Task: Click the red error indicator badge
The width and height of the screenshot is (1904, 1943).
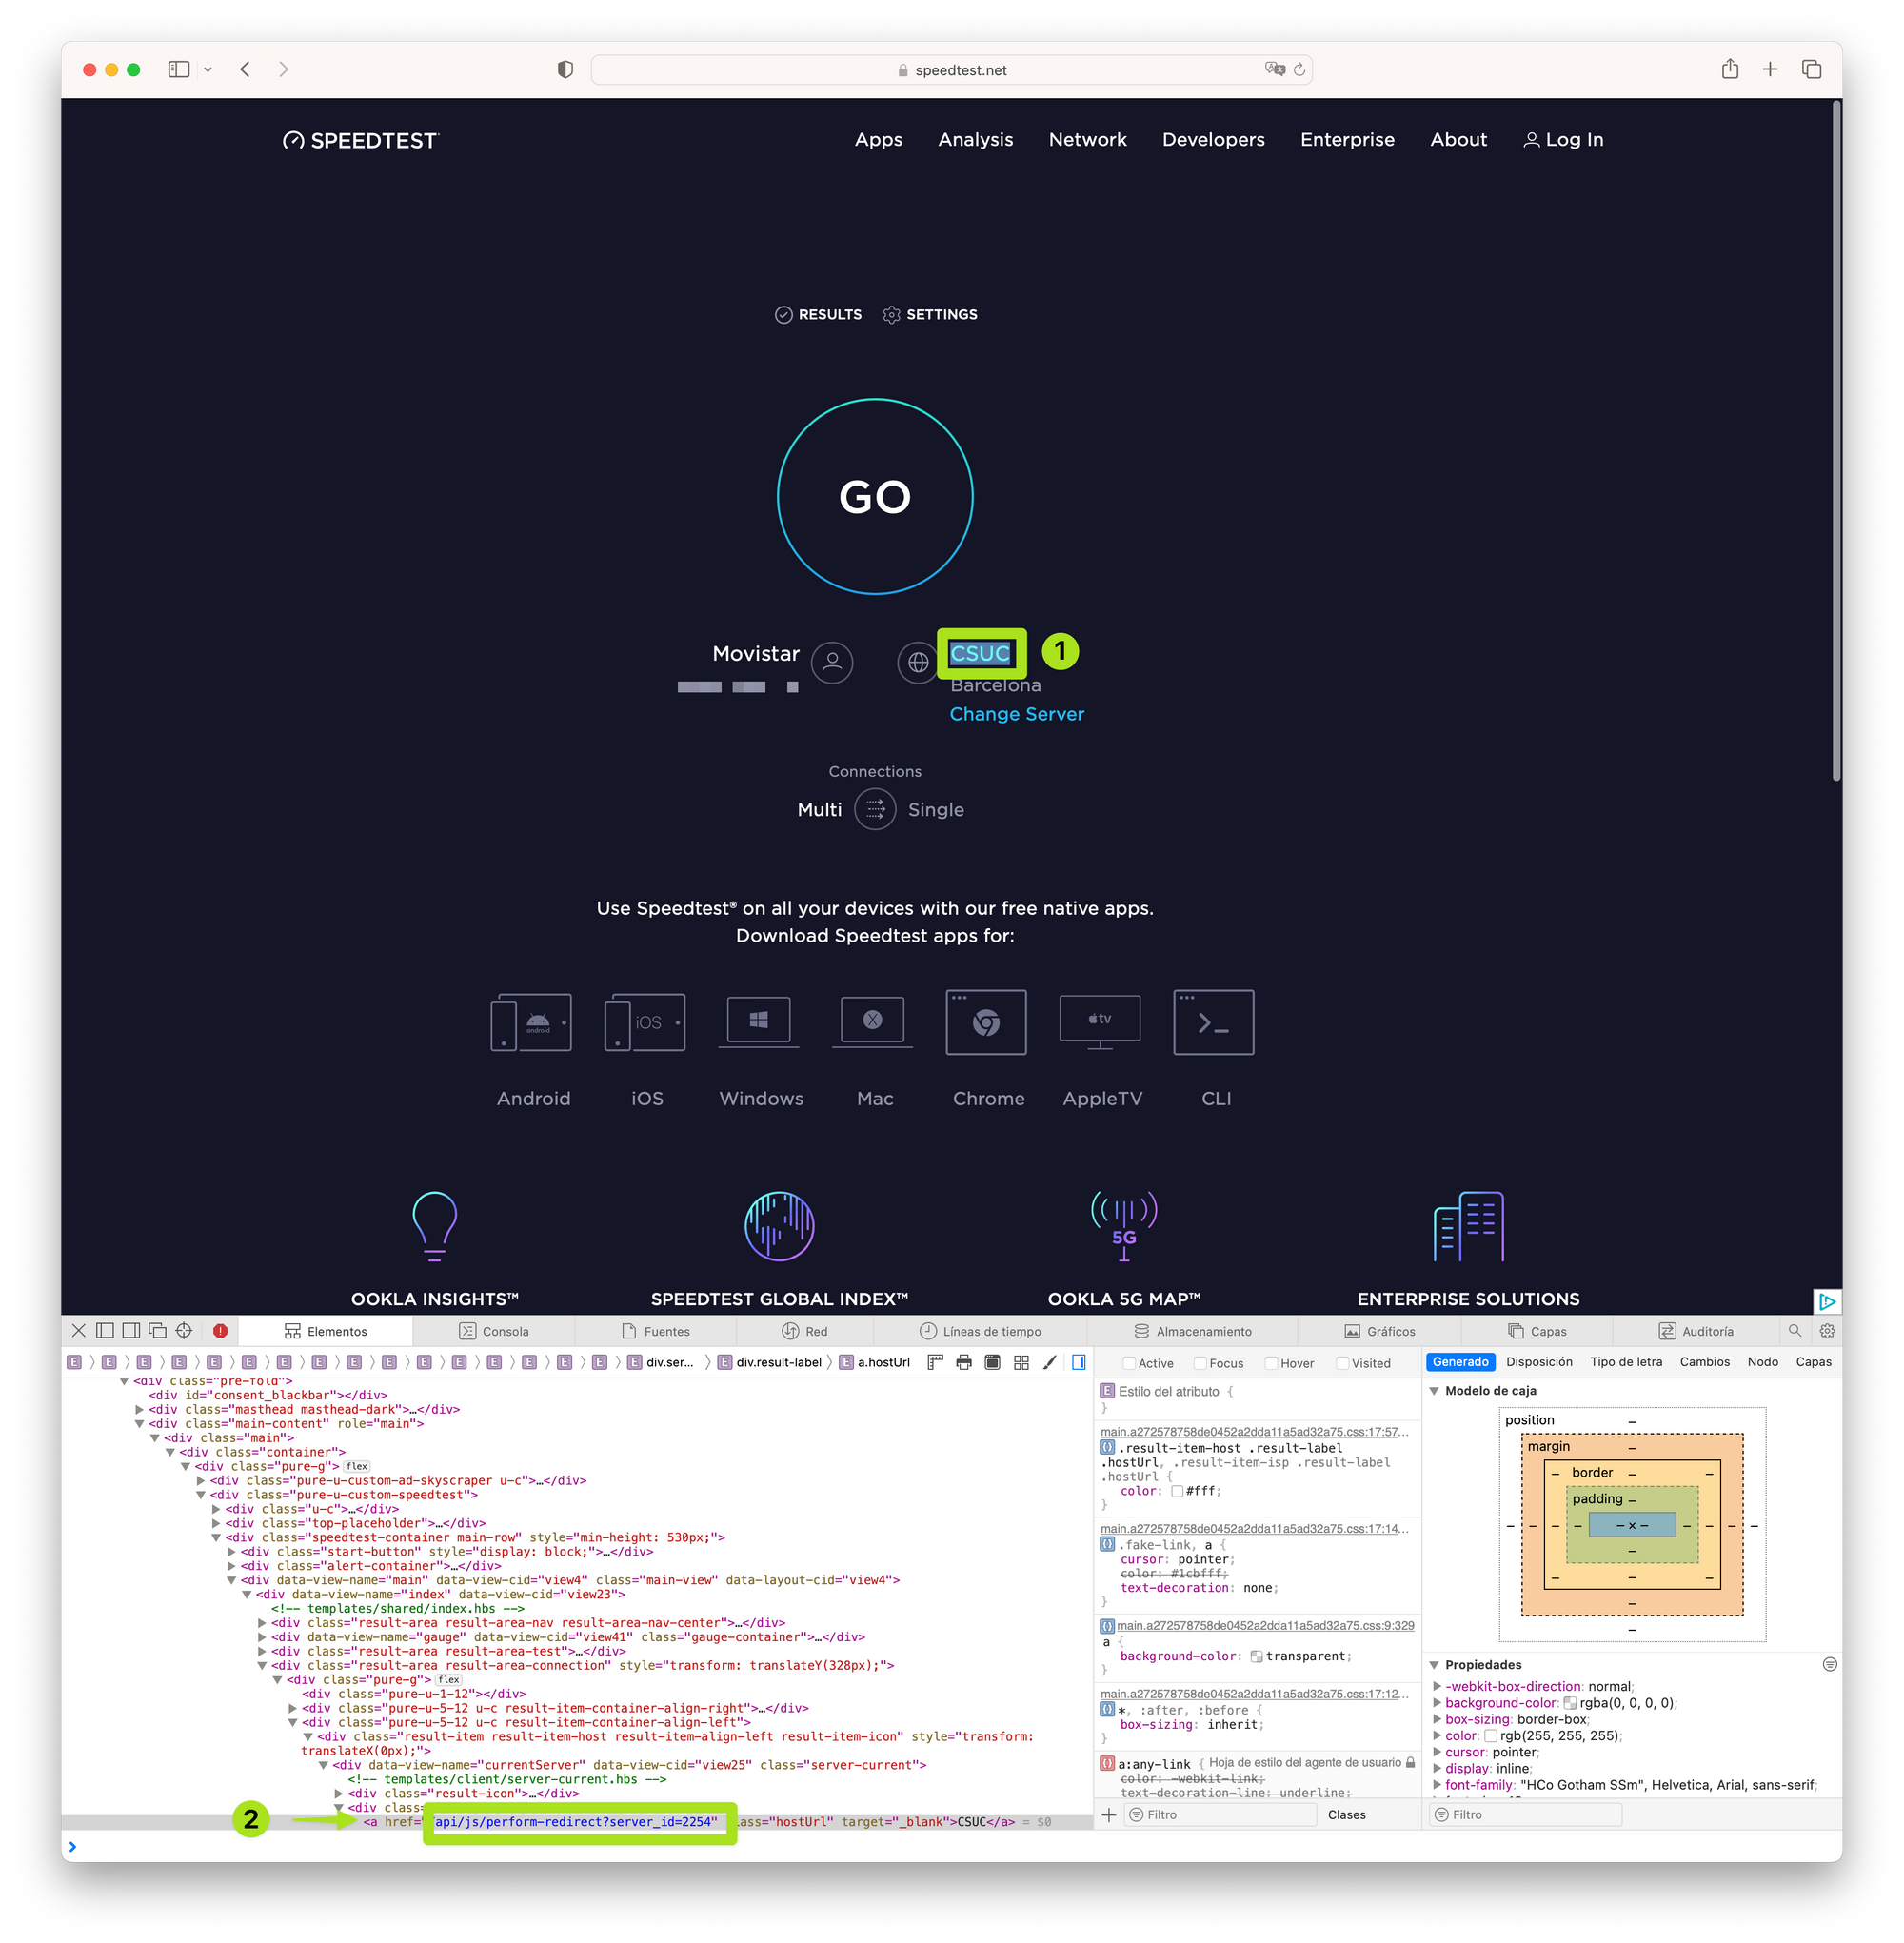Action: [x=220, y=1330]
